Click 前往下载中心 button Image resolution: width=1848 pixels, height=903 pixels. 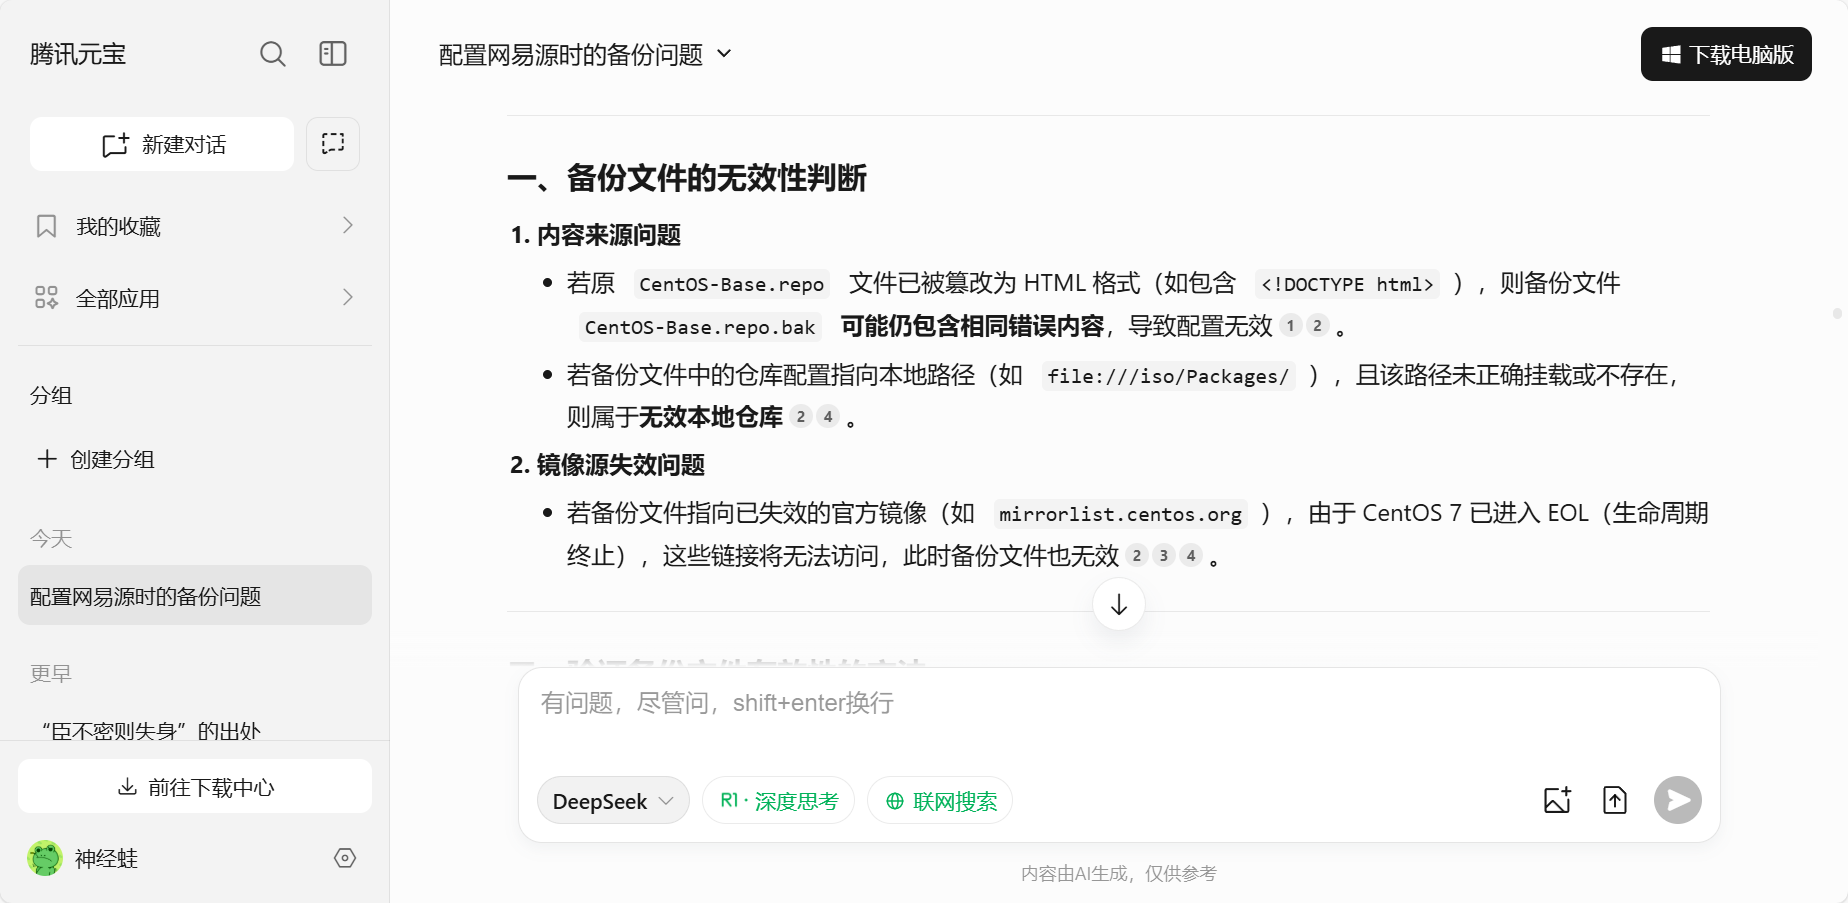tap(195, 786)
